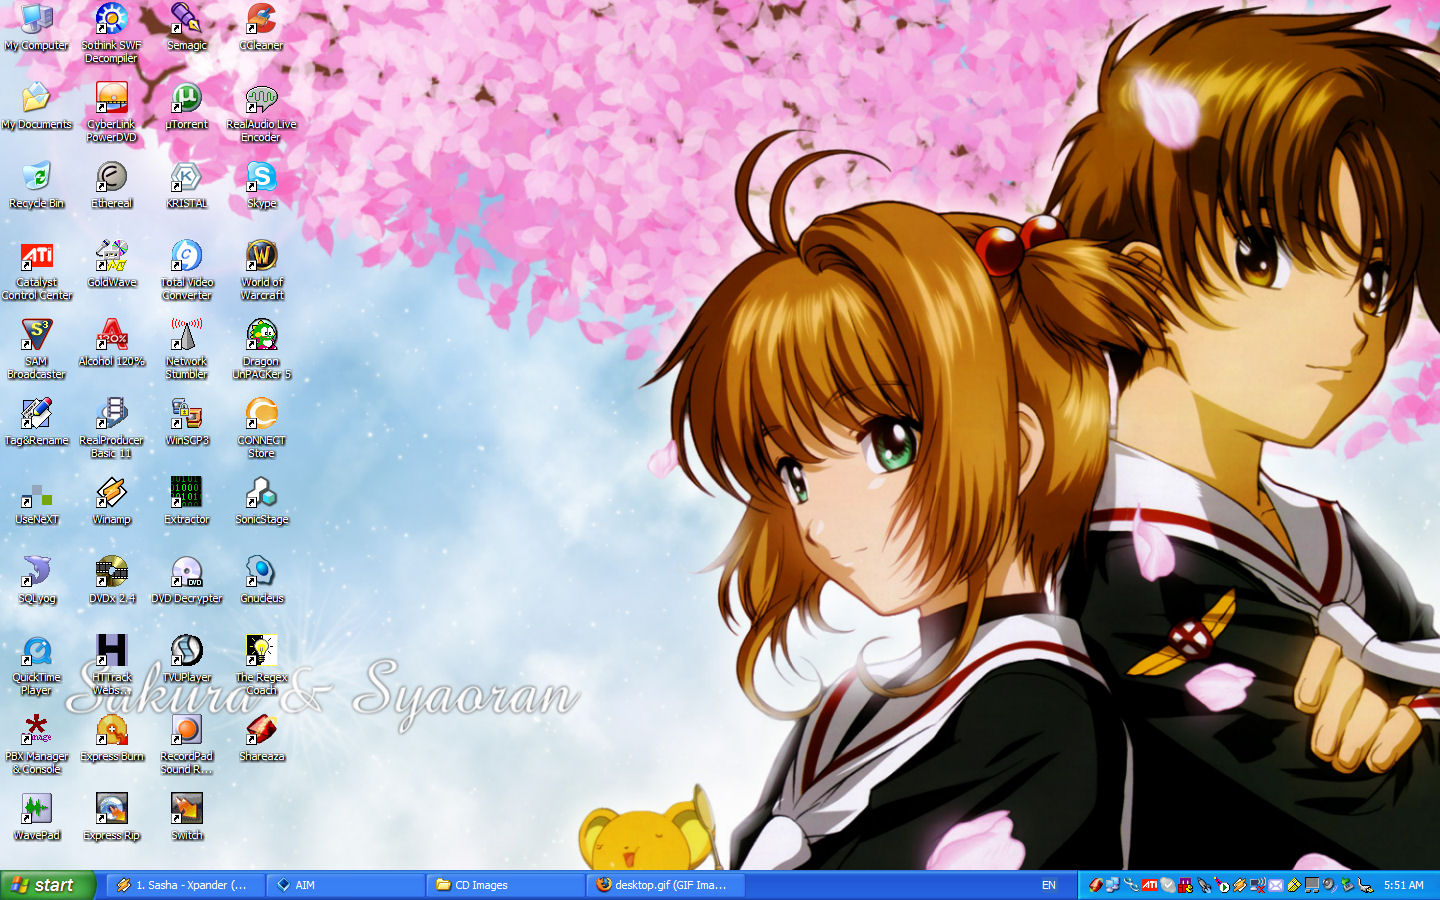Click the system tray clock
This screenshot has height=900, width=1440.
1403,885
